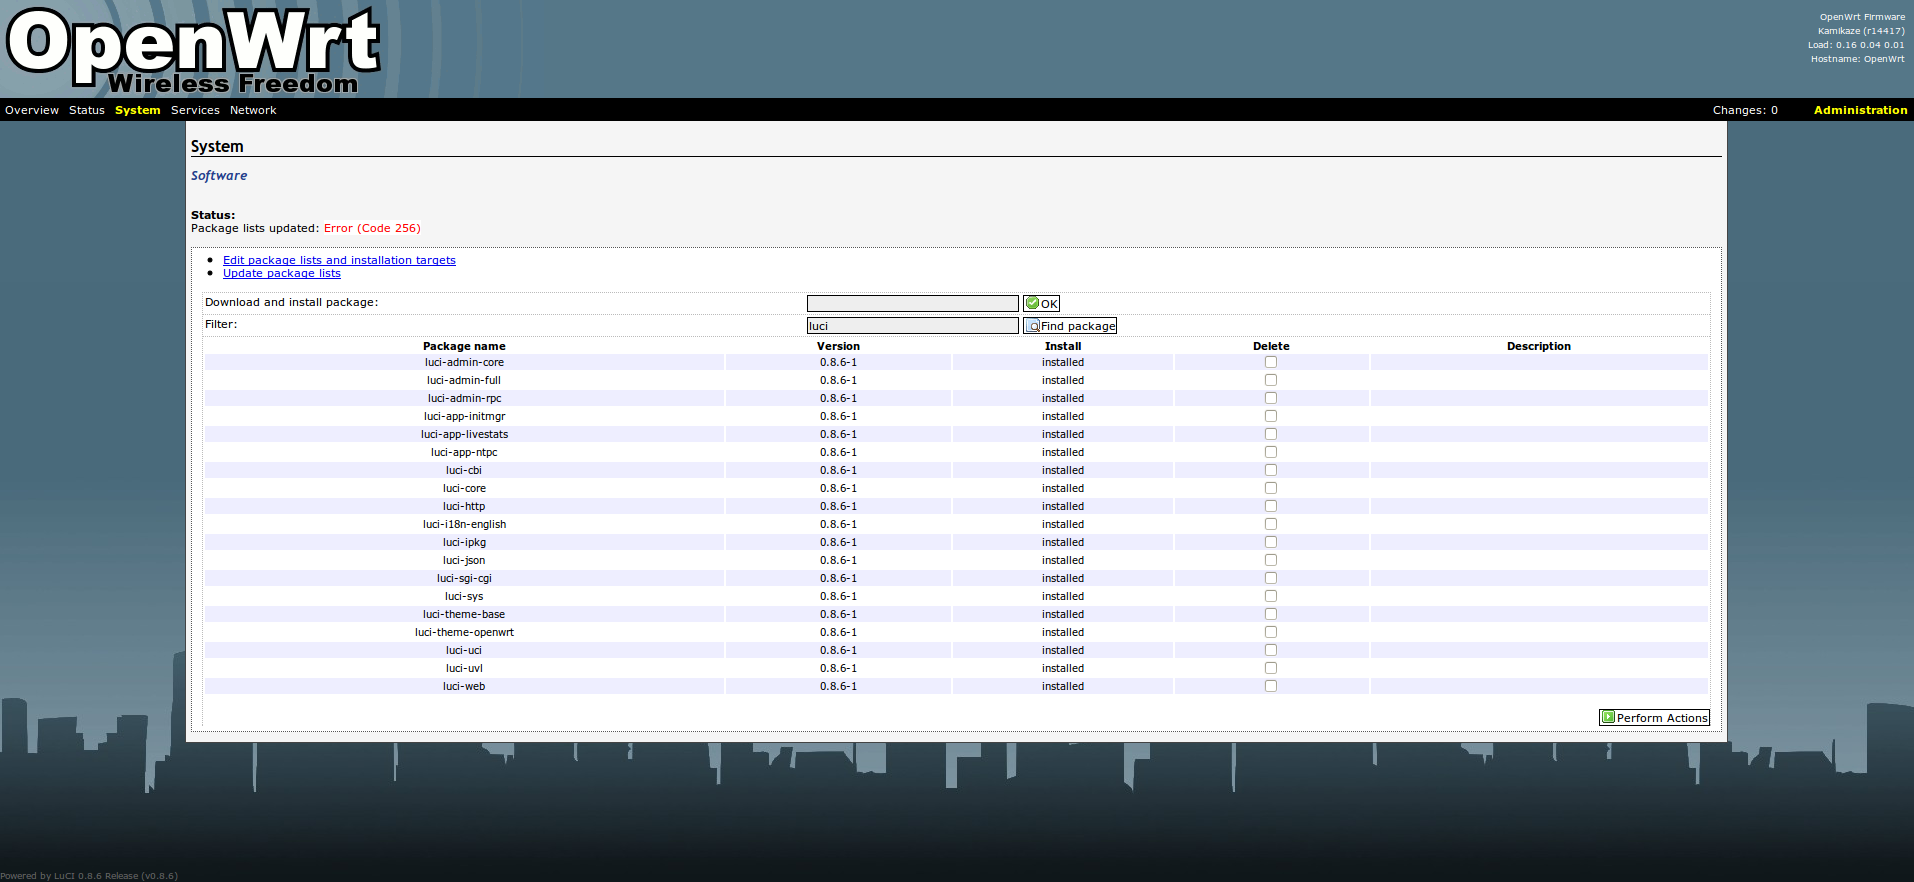Click the Load average text

tap(1856, 45)
